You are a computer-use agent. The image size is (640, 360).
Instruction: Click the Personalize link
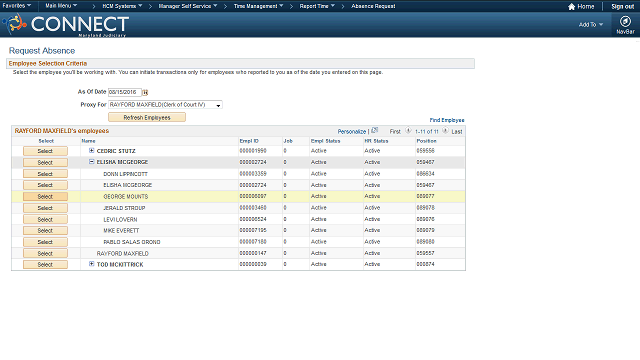click(351, 131)
